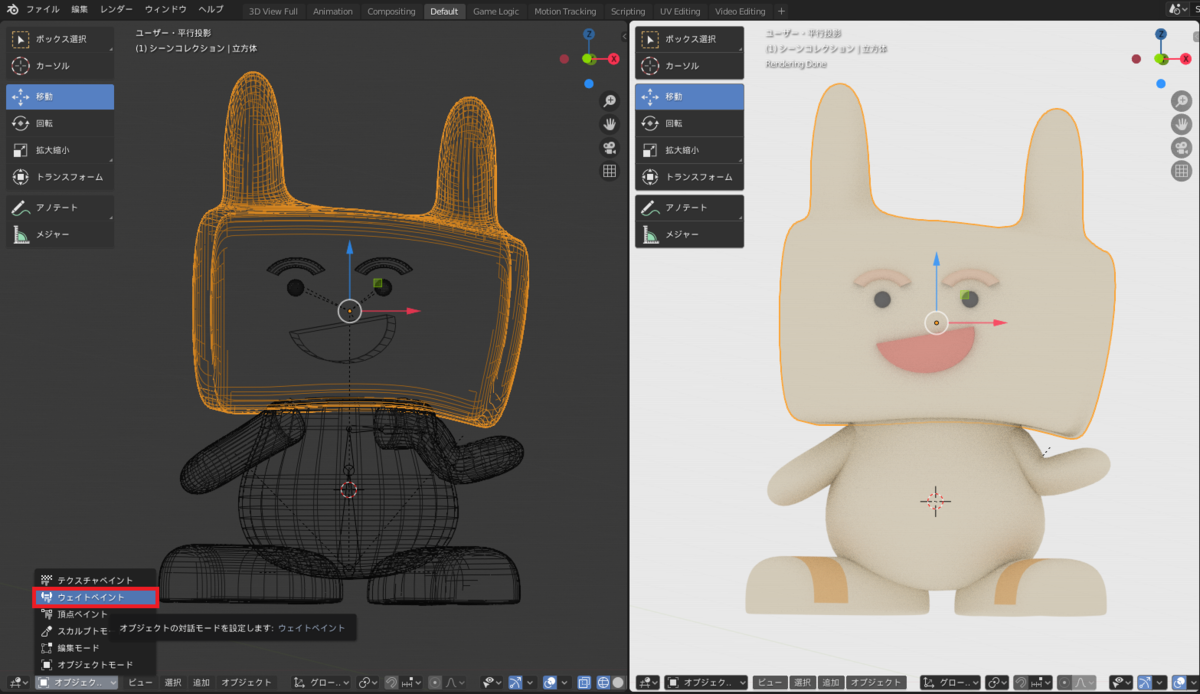Click zoom magnifier icon in right viewport
This screenshot has height=694, width=1200.
1181,101
